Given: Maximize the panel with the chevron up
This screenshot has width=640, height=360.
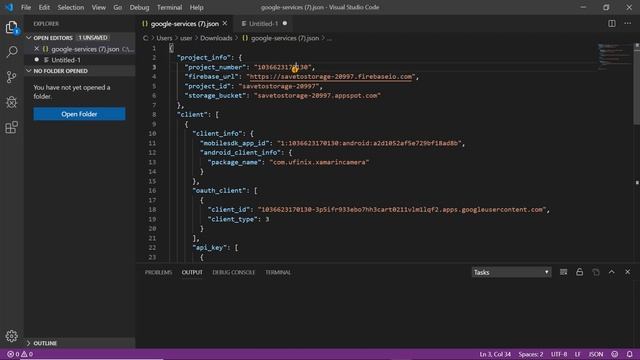Looking at the screenshot, I should [611, 272].
